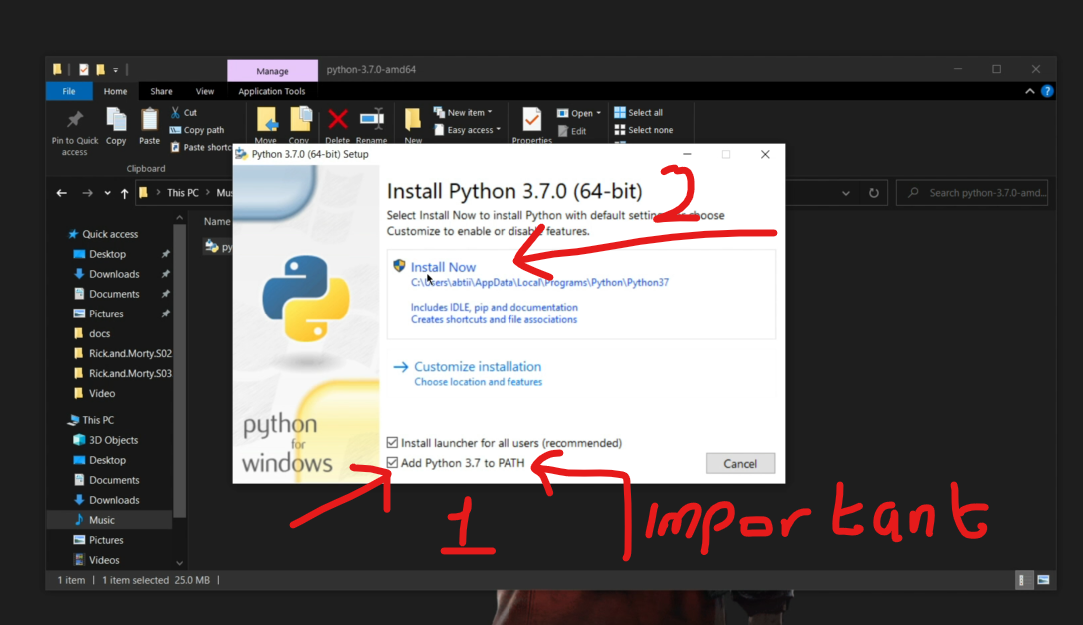Screen dimensions: 1083x625
Task: Switch to details view icon
Action: click(1022, 580)
